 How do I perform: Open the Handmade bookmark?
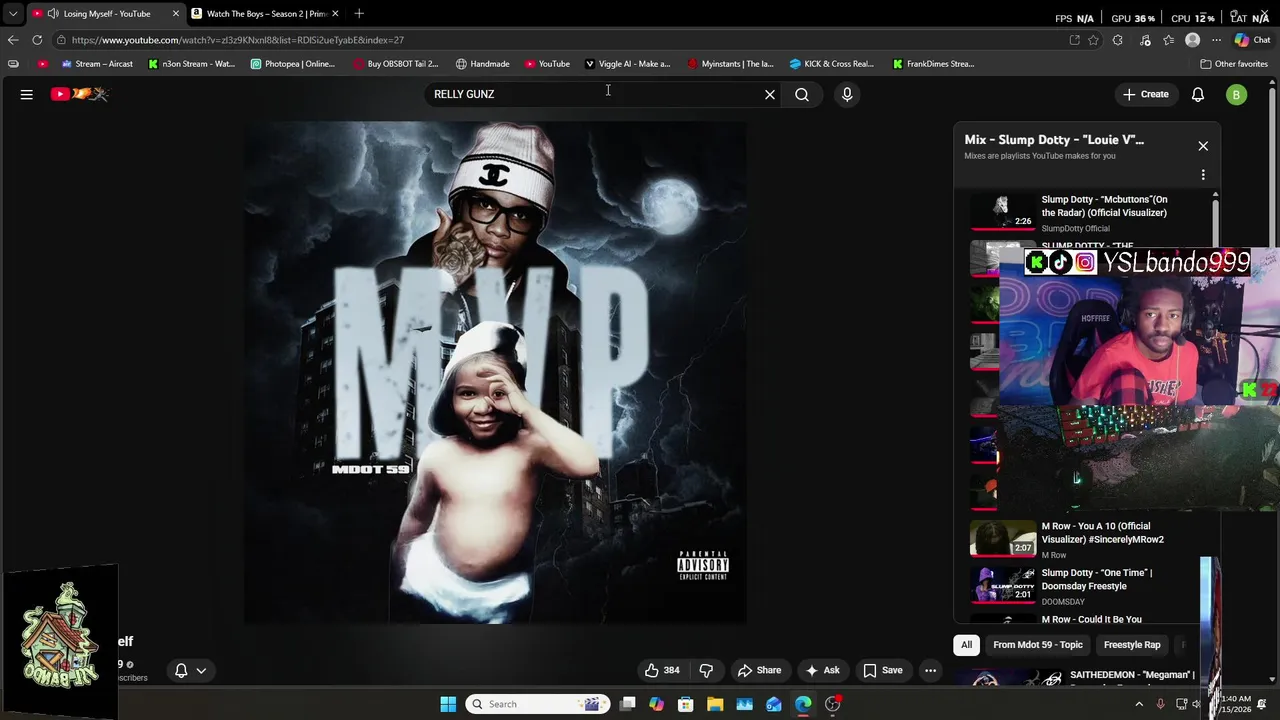point(482,64)
